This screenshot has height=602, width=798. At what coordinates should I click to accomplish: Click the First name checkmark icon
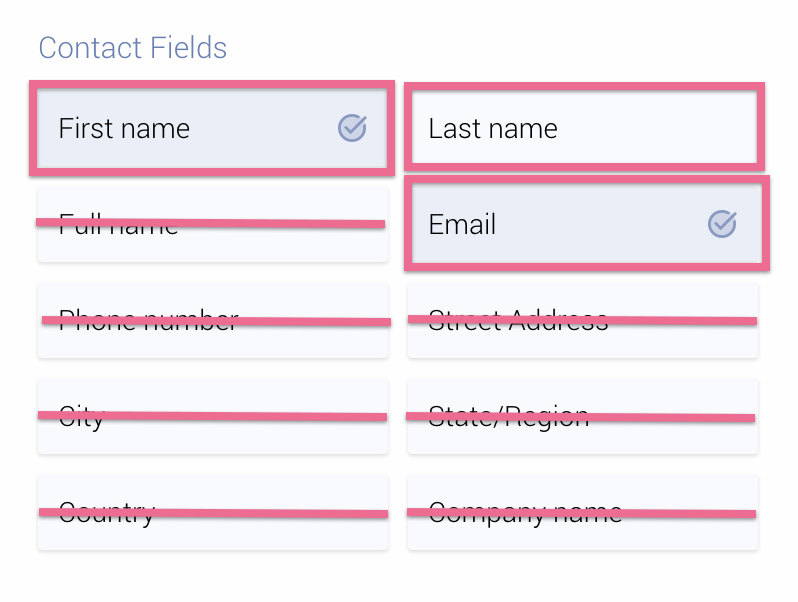tap(352, 127)
